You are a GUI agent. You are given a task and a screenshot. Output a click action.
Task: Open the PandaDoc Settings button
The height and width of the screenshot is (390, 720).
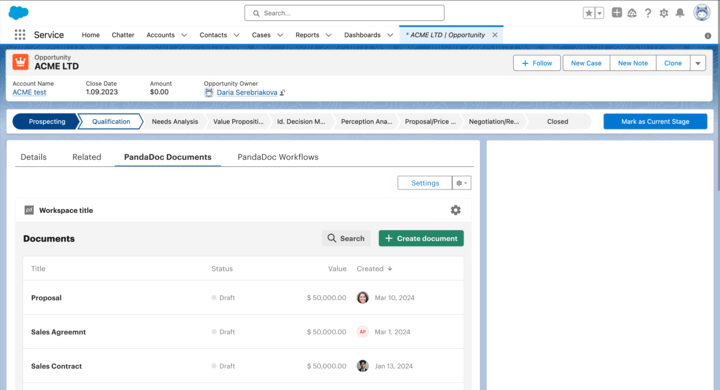point(425,183)
